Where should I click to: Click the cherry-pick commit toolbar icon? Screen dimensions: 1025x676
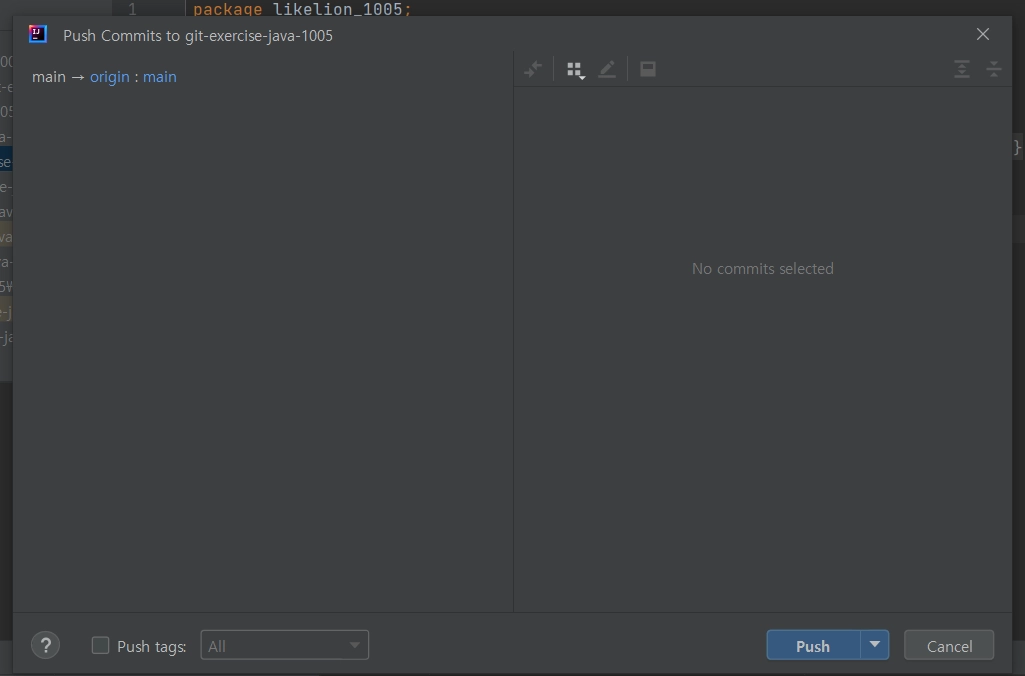click(533, 69)
